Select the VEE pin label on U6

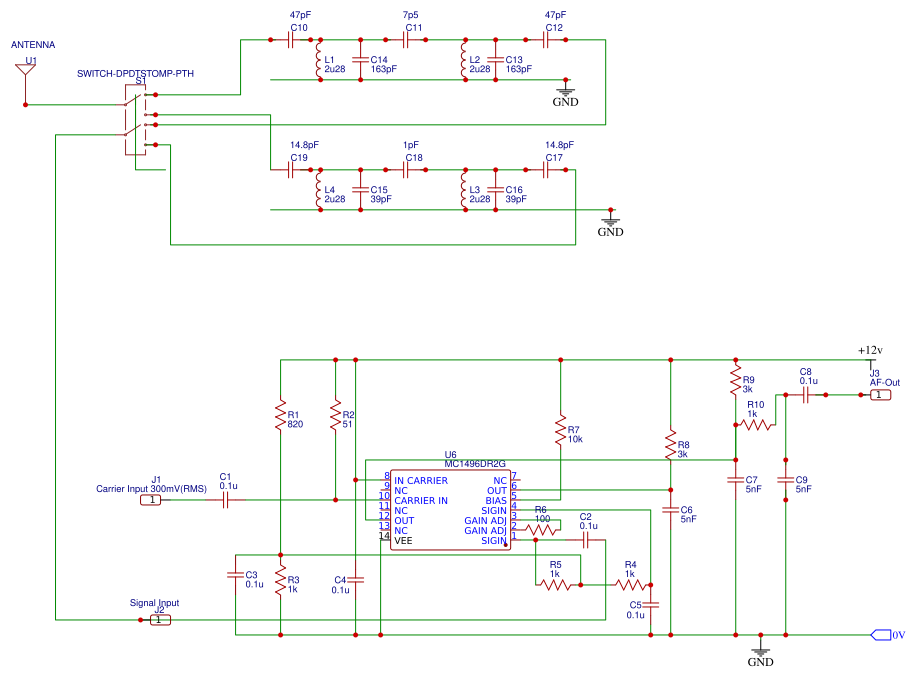(x=404, y=541)
